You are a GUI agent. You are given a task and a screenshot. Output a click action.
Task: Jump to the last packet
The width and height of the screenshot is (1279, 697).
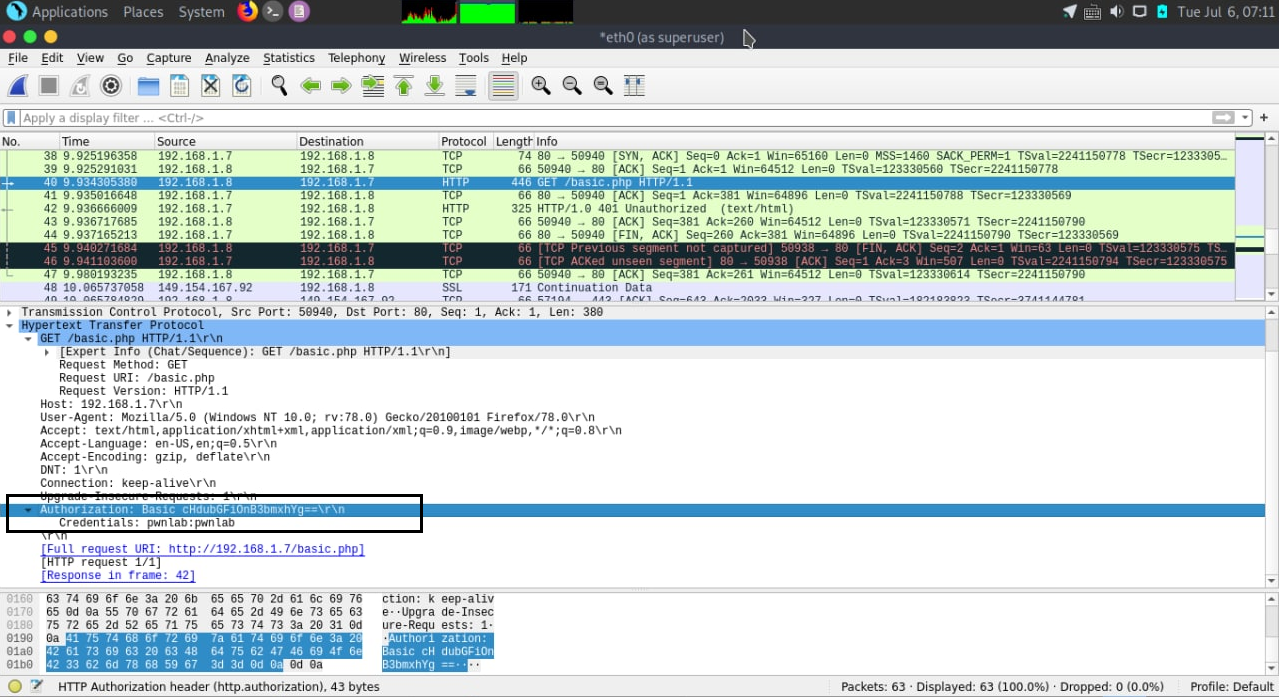tap(435, 86)
